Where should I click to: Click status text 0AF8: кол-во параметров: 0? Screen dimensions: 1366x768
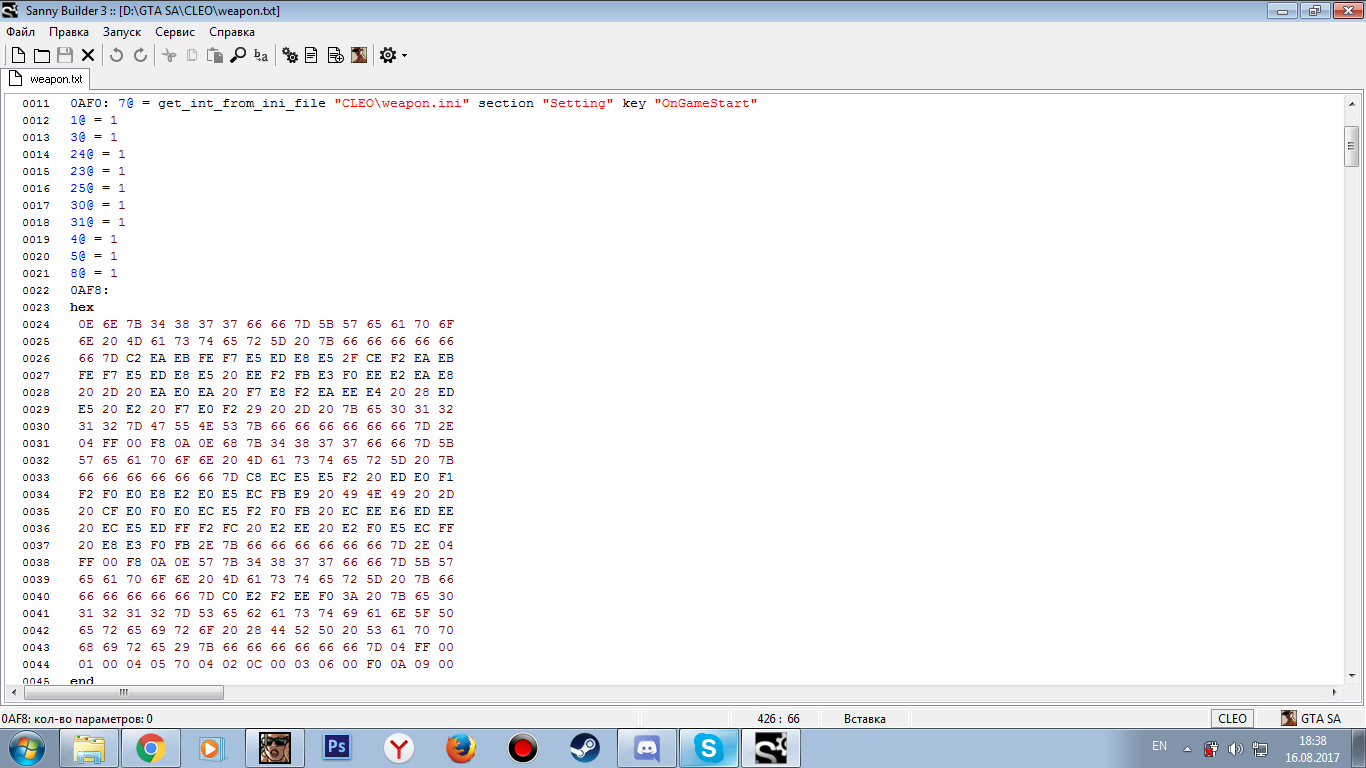[x=77, y=718]
